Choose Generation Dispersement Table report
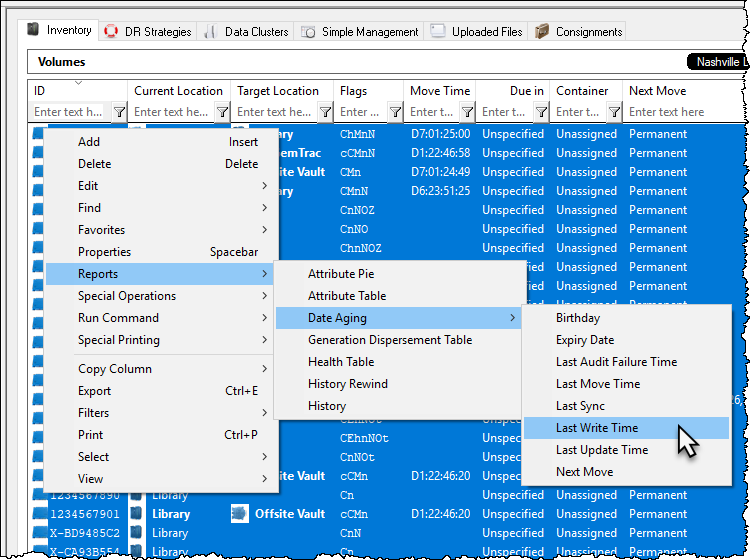 coord(398,340)
